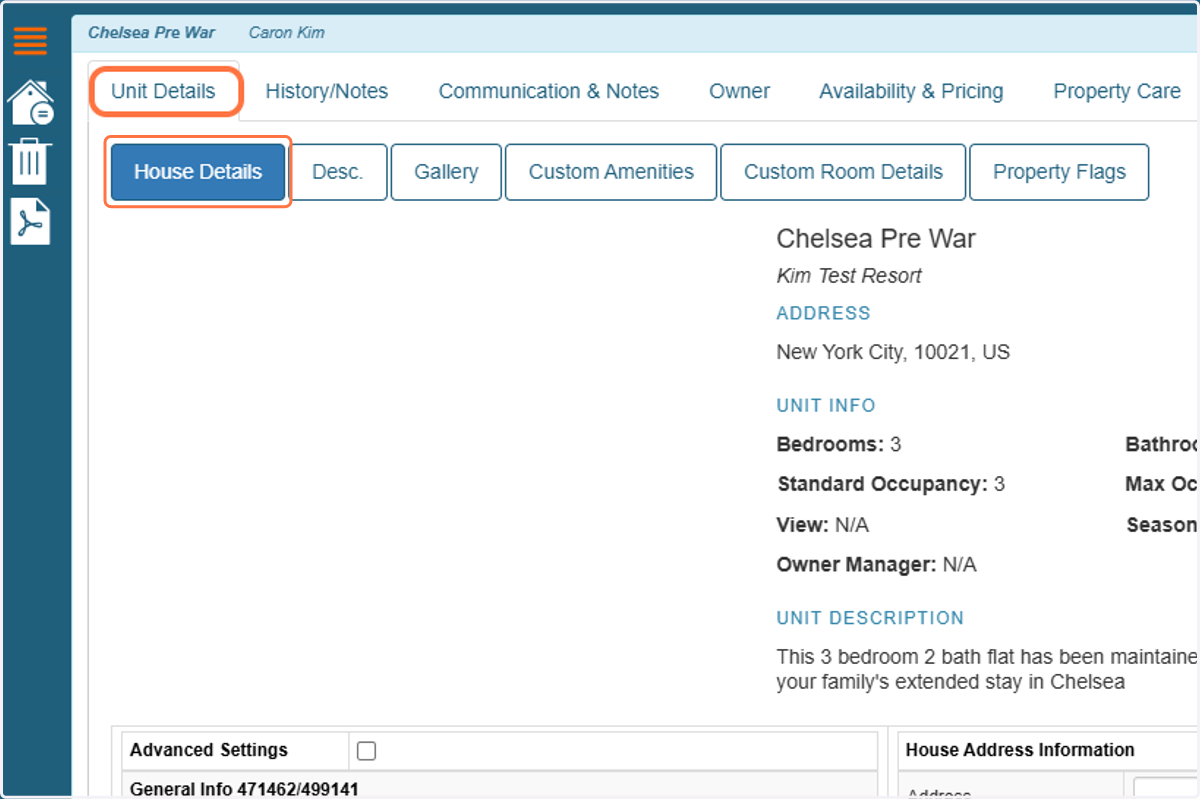Viewport: 1200px width, 799px height.
Task: Select the House Details button
Action: click(198, 172)
